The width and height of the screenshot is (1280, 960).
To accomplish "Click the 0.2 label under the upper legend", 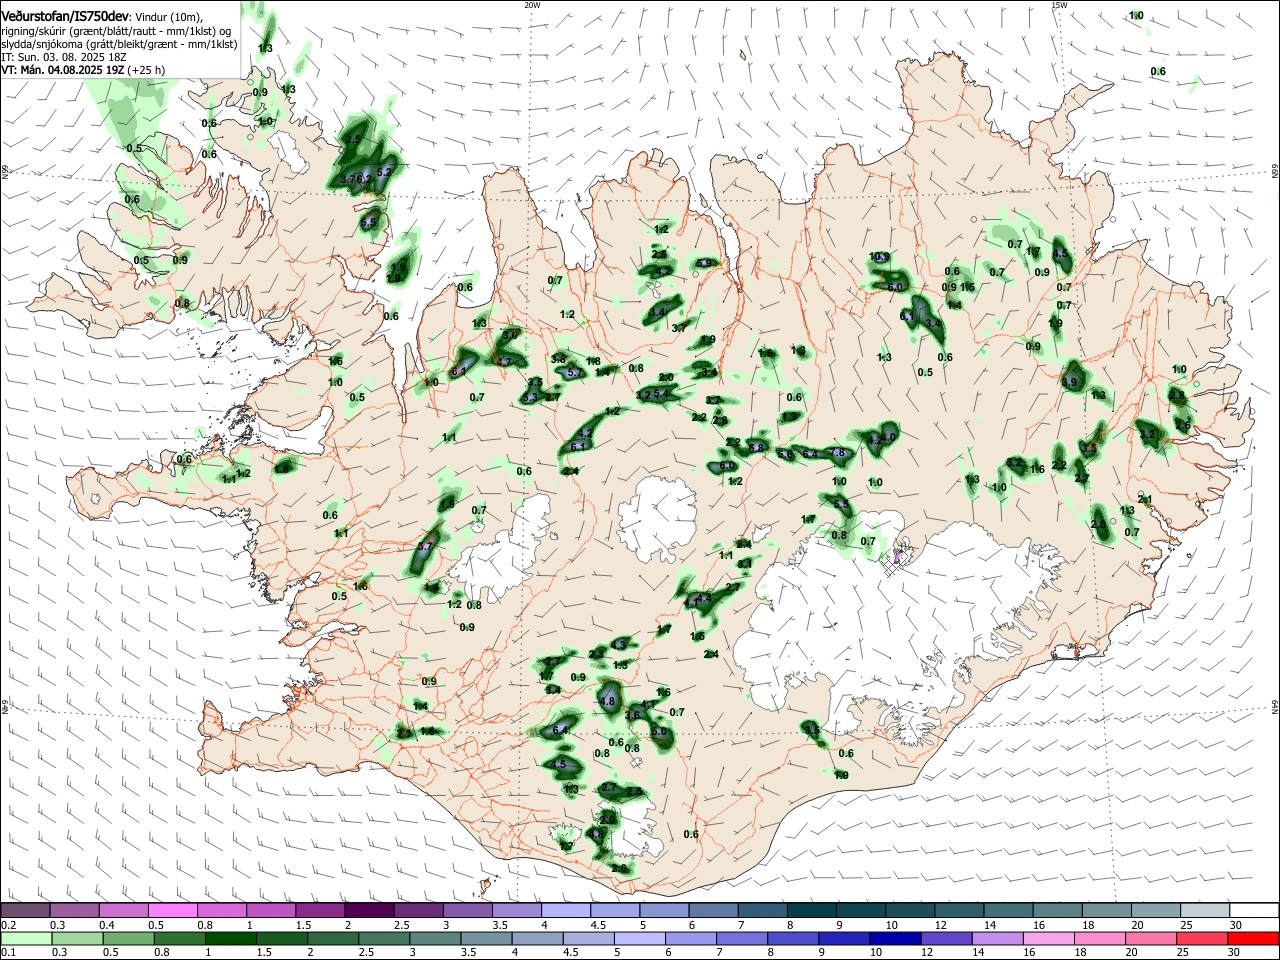I will pos(7,925).
